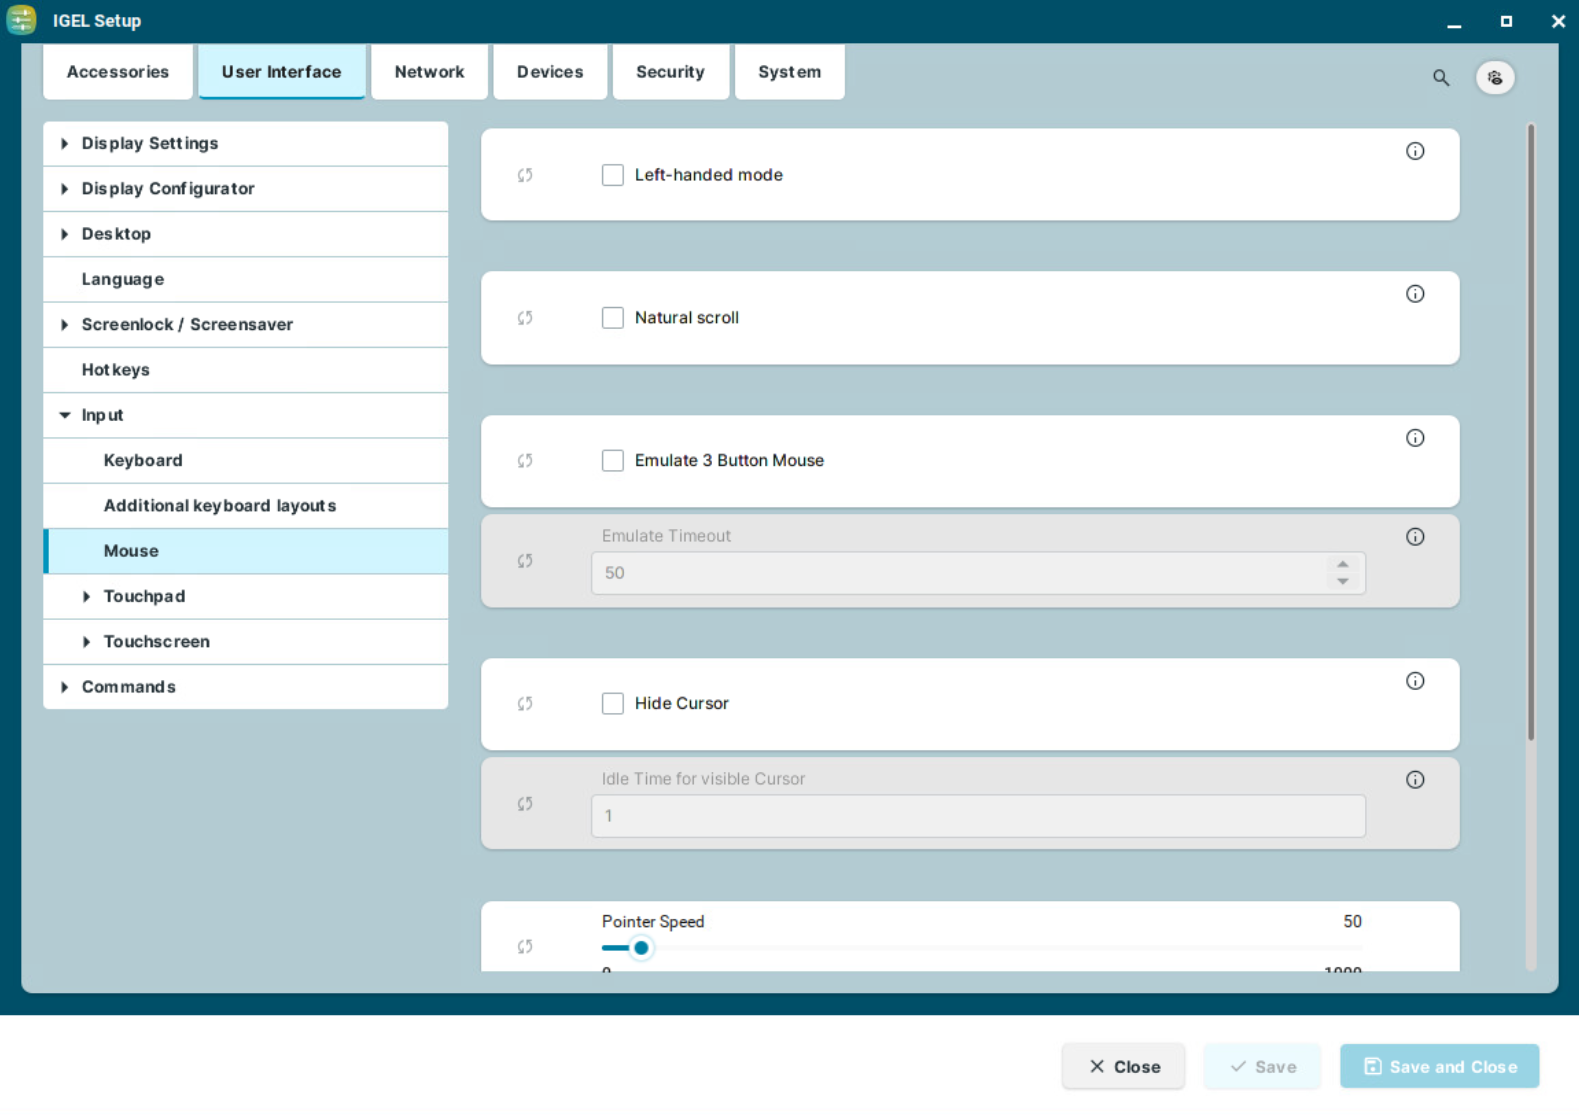Image resolution: width=1579 pixels, height=1115 pixels.
Task: Open the Security tab
Action: point(670,72)
